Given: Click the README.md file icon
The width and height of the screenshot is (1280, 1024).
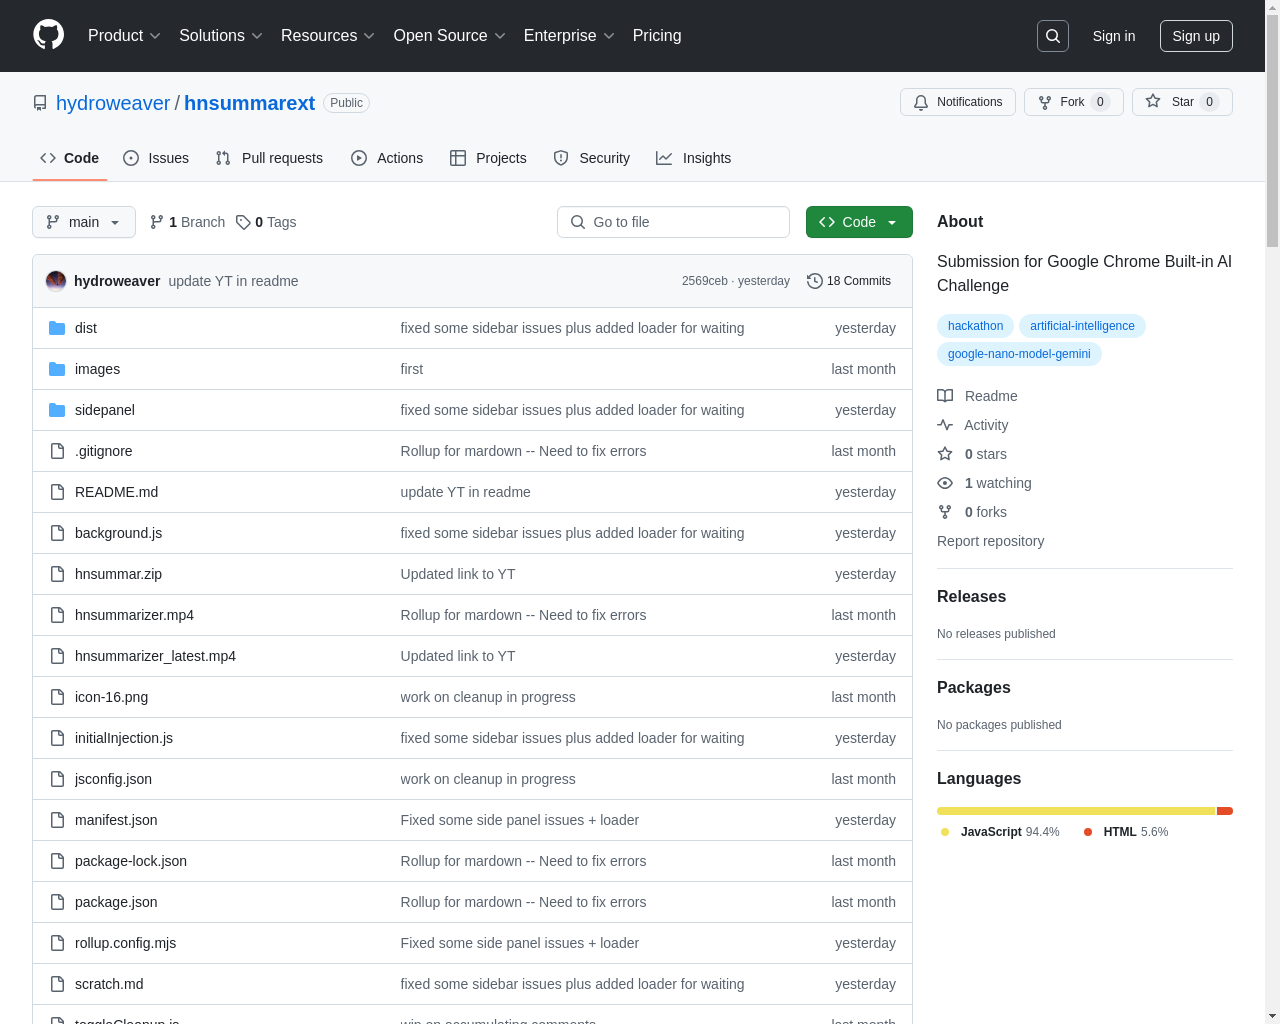Looking at the screenshot, I should pyautogui.click(x=57, y=492).
